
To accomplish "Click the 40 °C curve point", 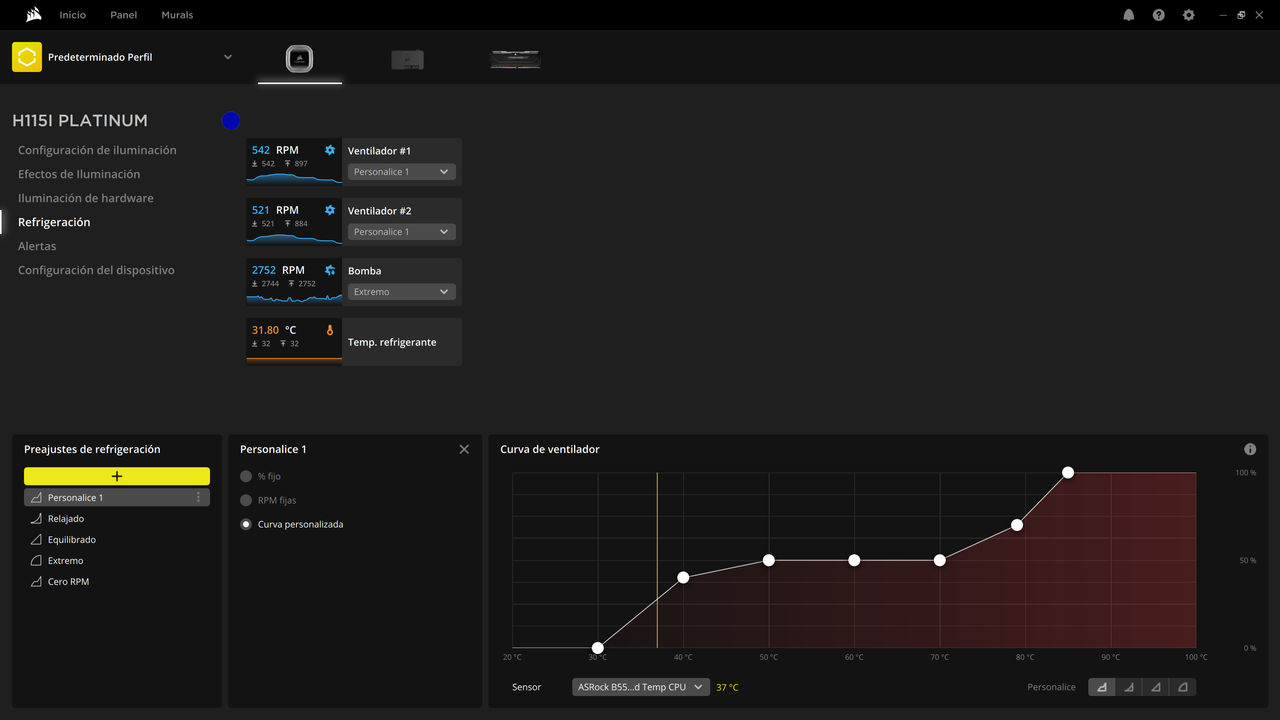I will (683, 577).
